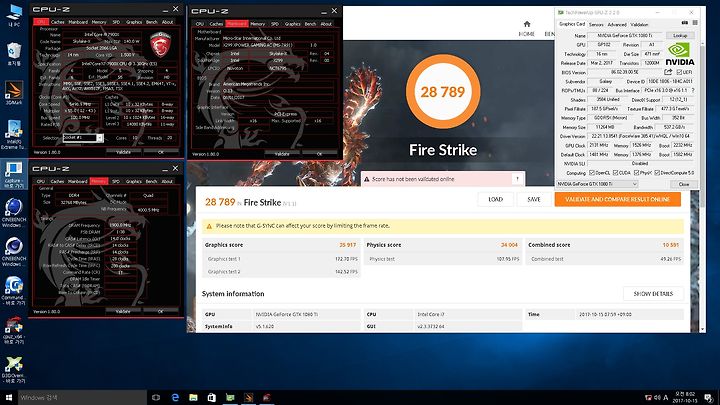Image resolution: width=720 pixels, height=405 pixels.
Task: Toggle the PhysX checkbox in GPU-Z
Action: coord(636,173)
